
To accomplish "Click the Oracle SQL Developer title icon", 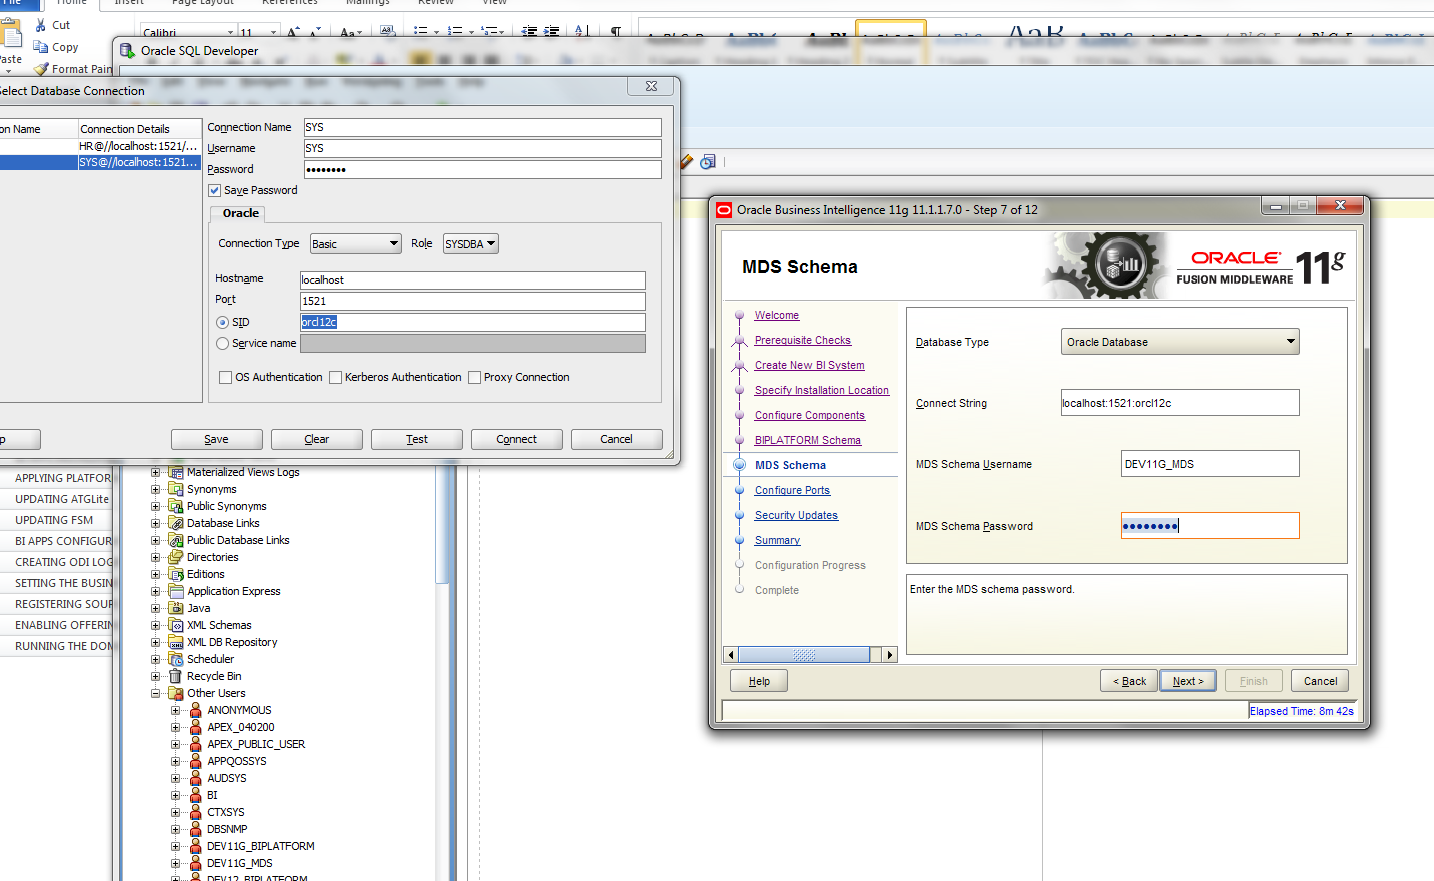I will 127,50.
